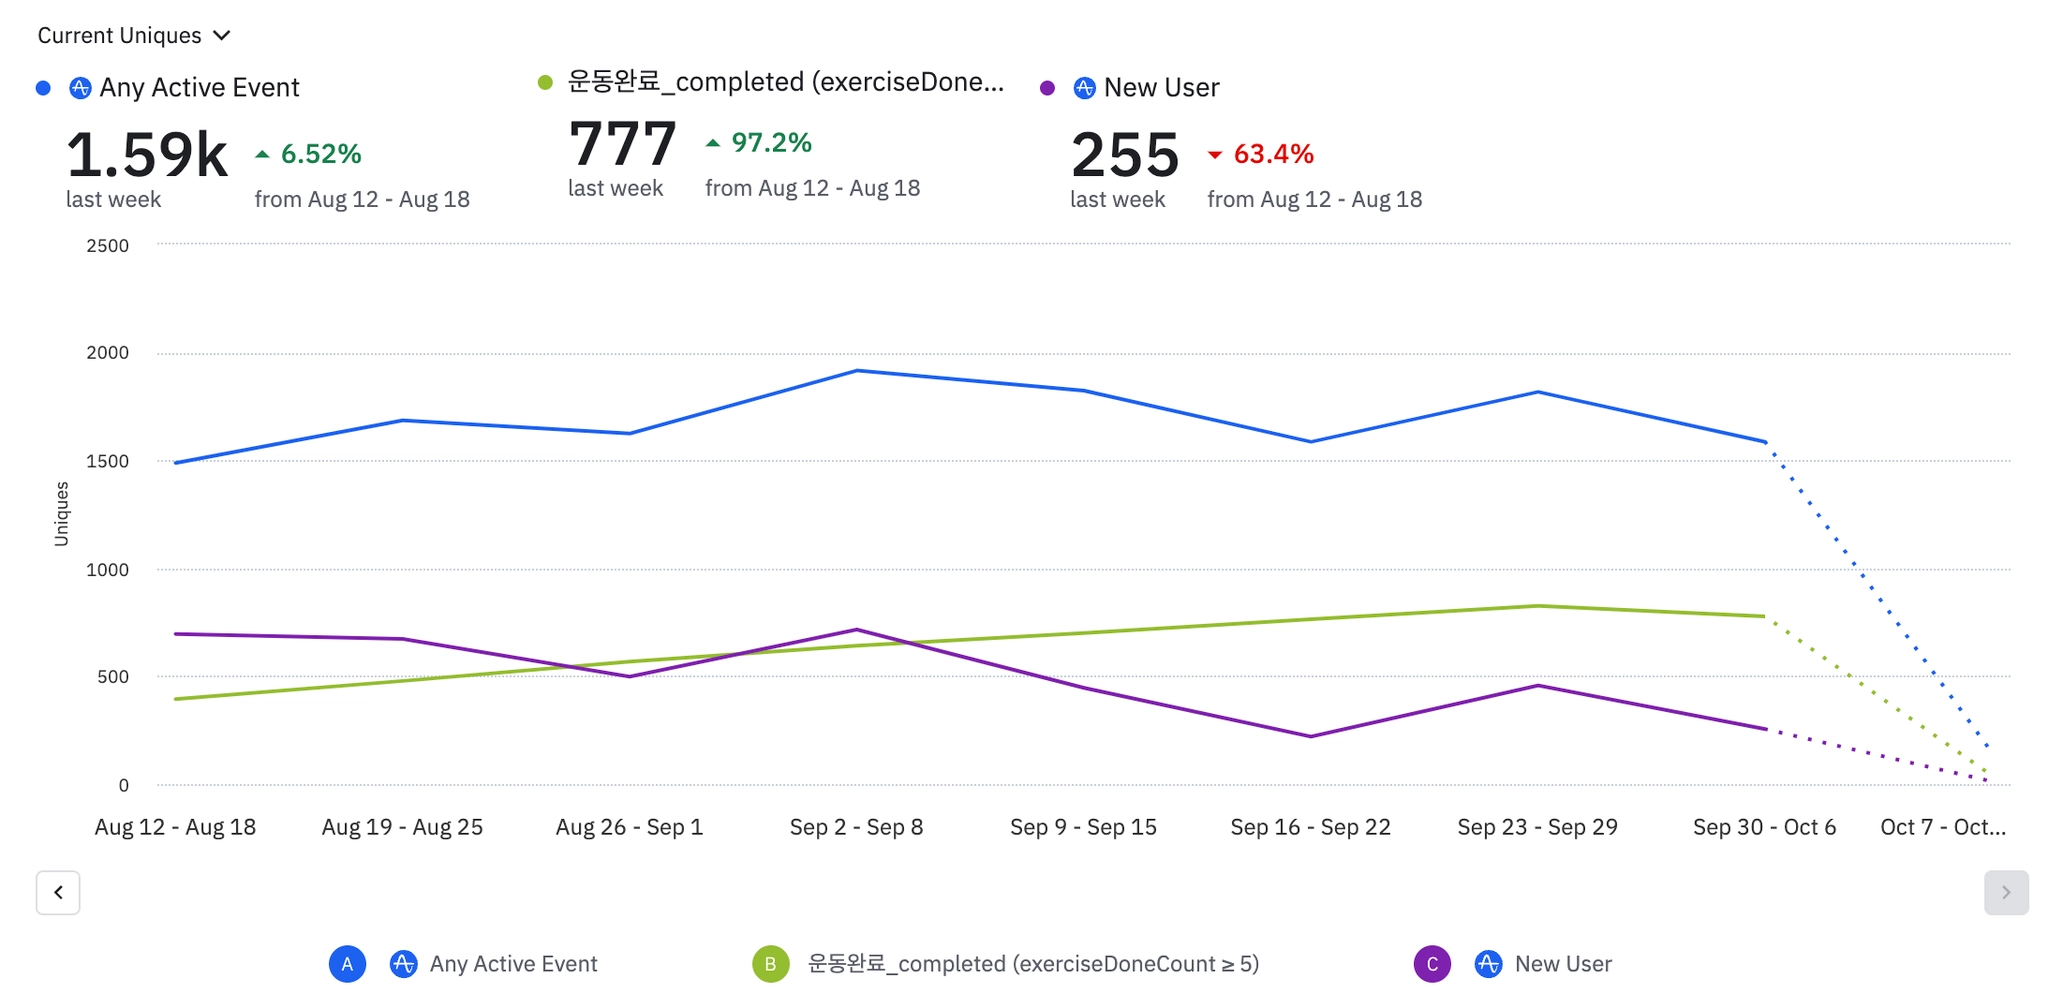This screenshot has width=2048, height=1008.
Task: Select the New User header title
Action: 1162,88
